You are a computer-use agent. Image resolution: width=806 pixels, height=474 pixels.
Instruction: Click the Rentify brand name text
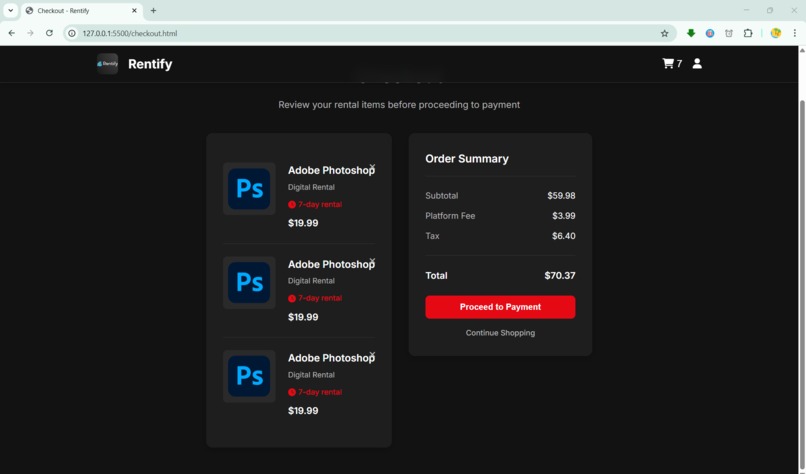(x=150, y=64)
